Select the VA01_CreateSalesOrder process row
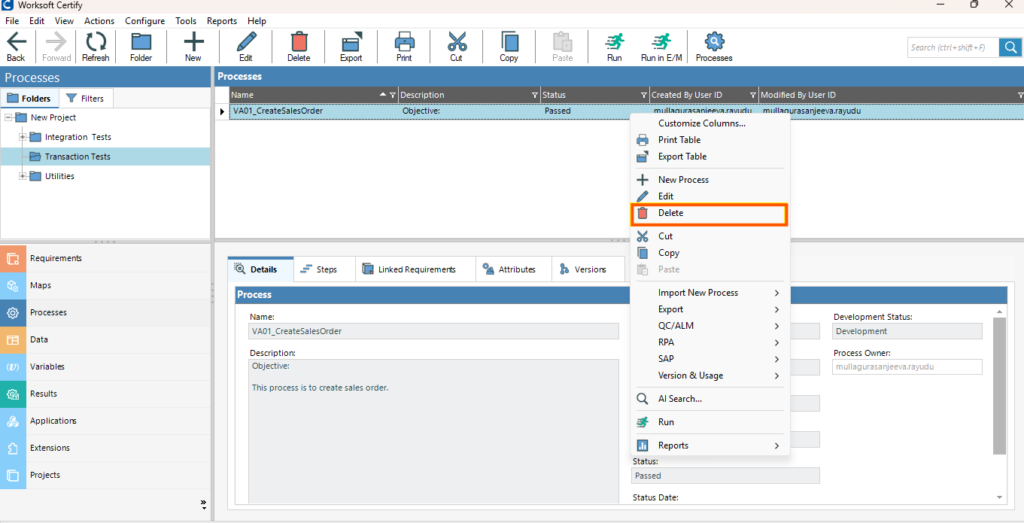Image resolution: width=1024 pixels, height=523 pixels. (619, 111)
